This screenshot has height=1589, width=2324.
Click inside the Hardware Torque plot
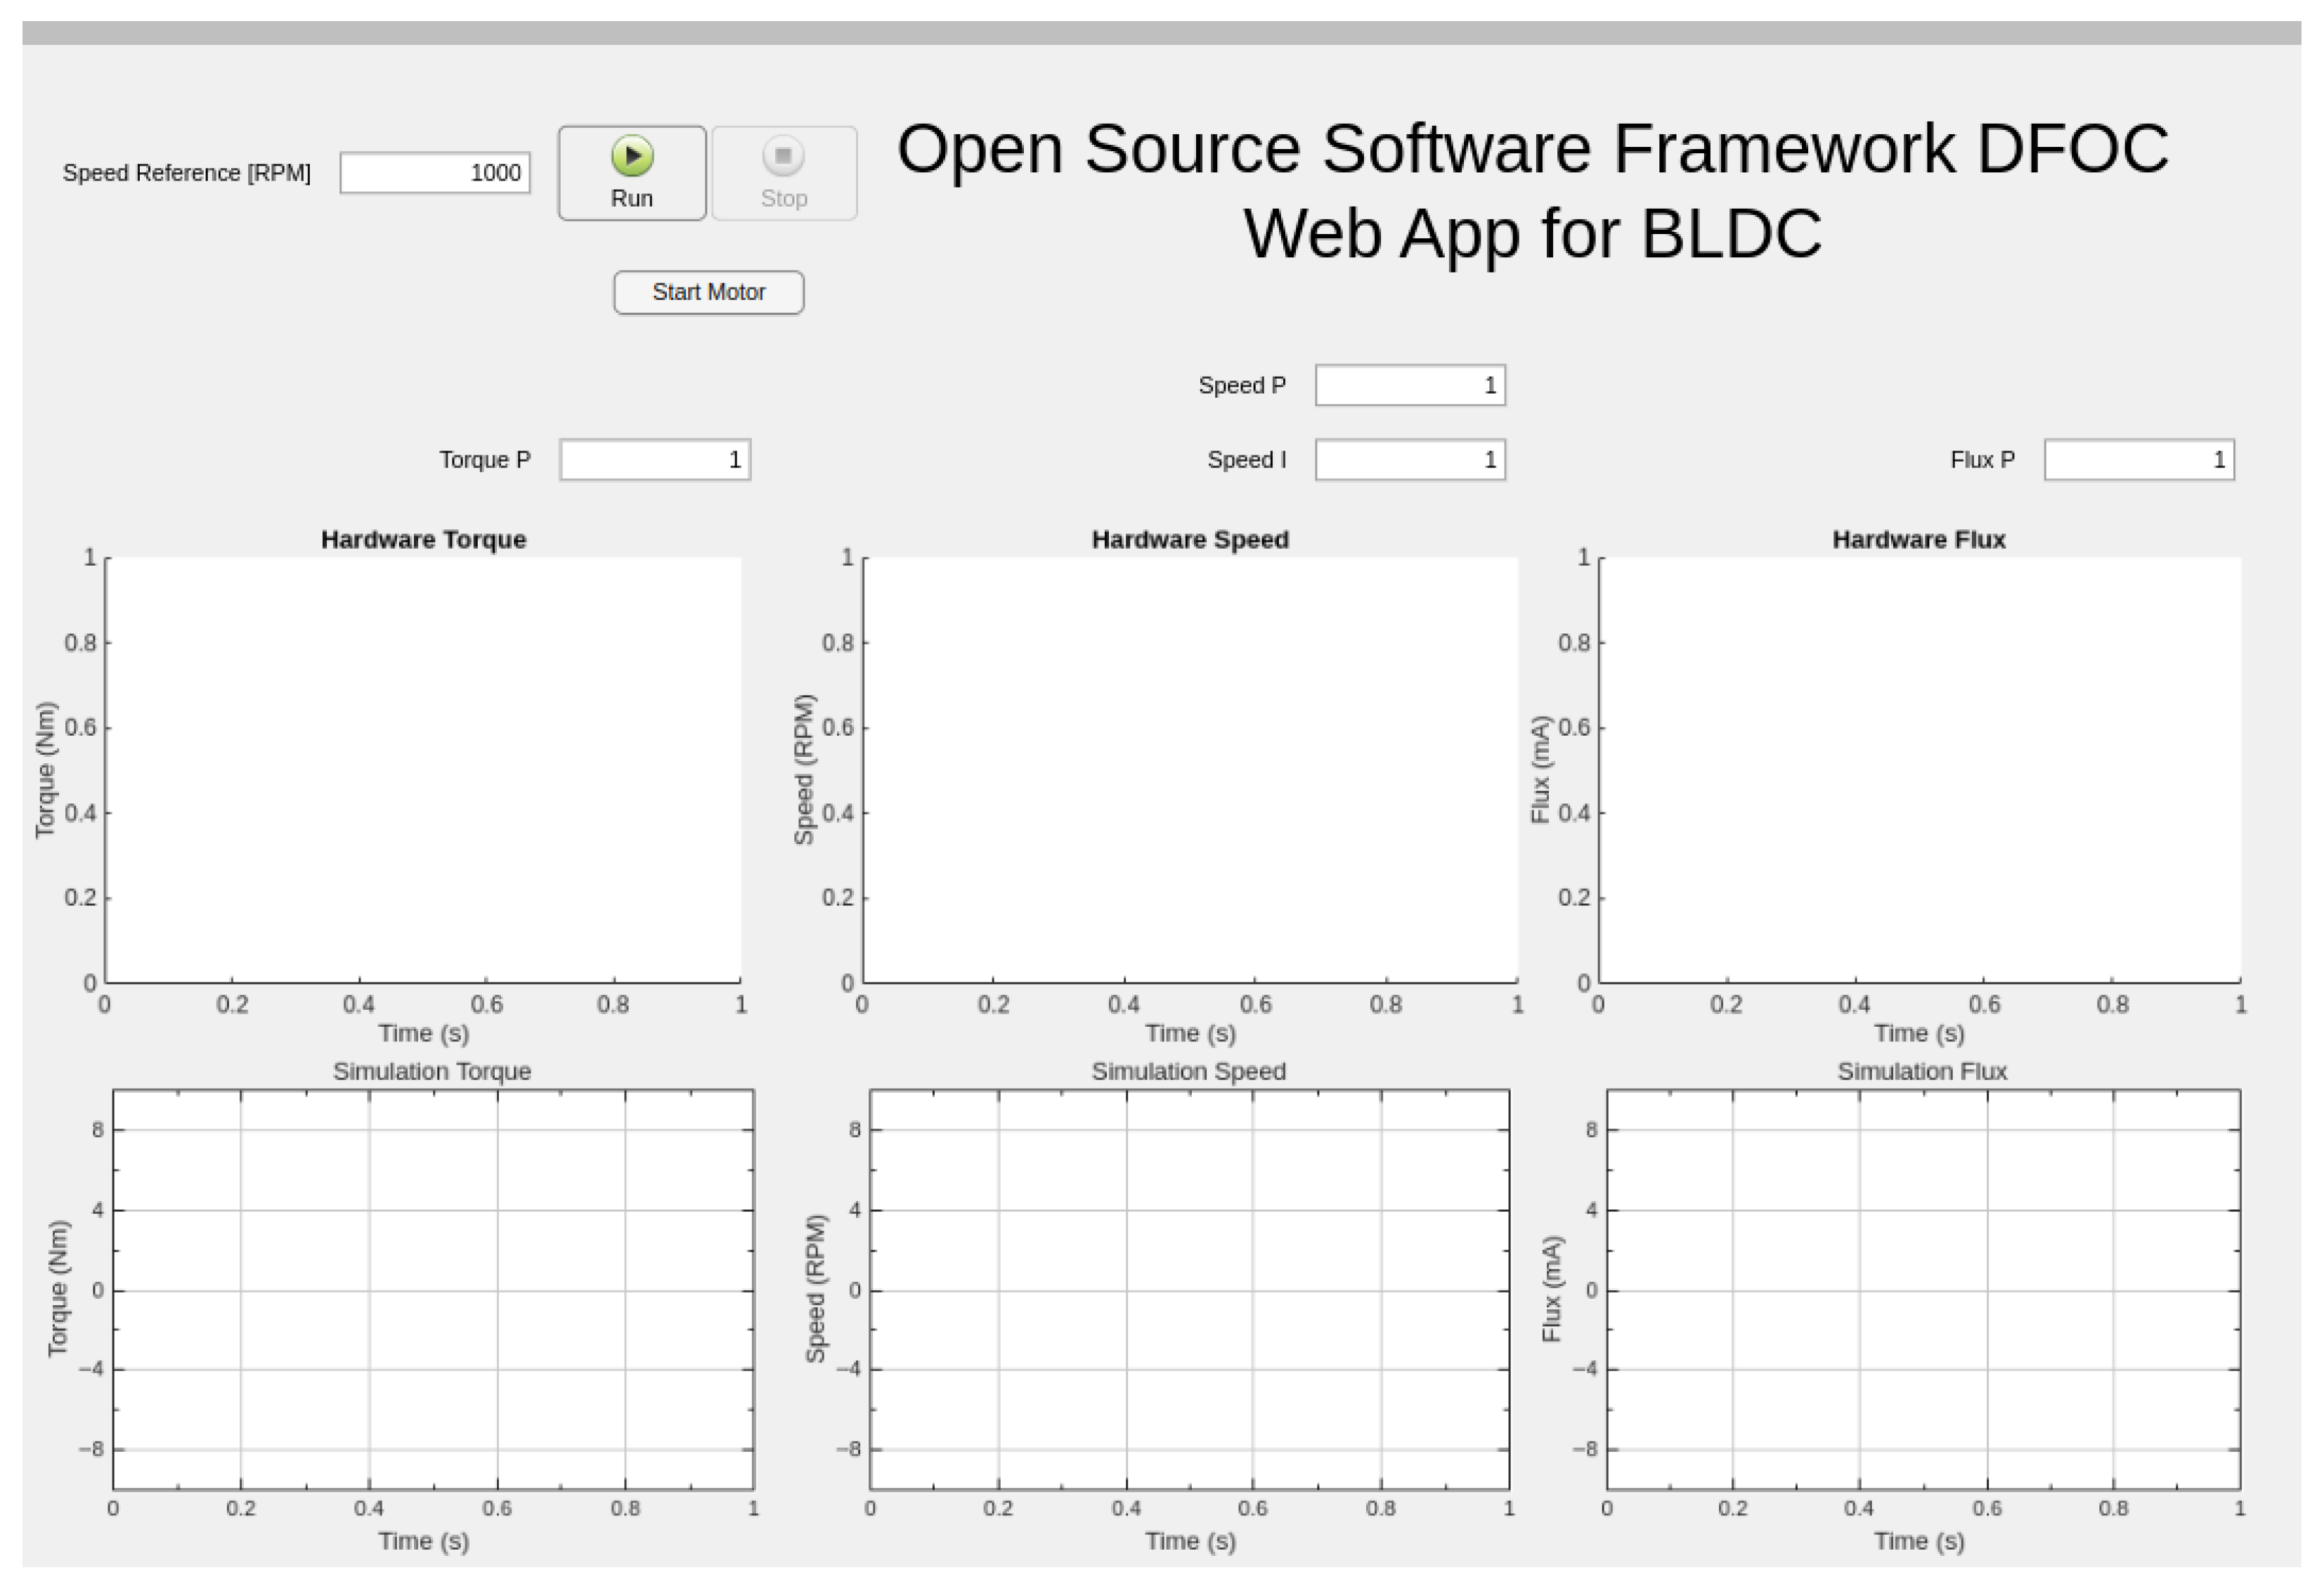[x=423, y=770]
